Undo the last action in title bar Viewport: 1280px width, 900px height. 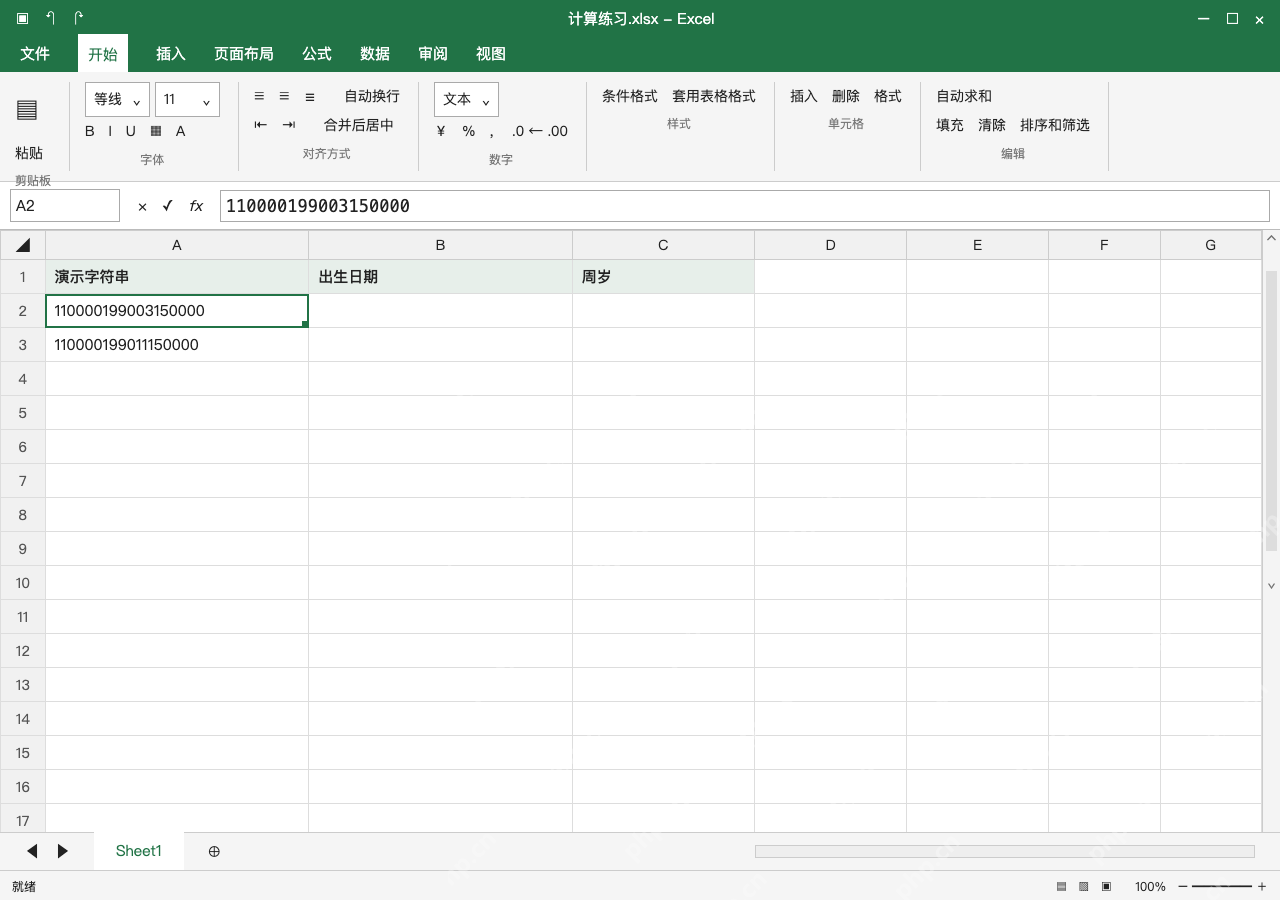coord(51,18)
